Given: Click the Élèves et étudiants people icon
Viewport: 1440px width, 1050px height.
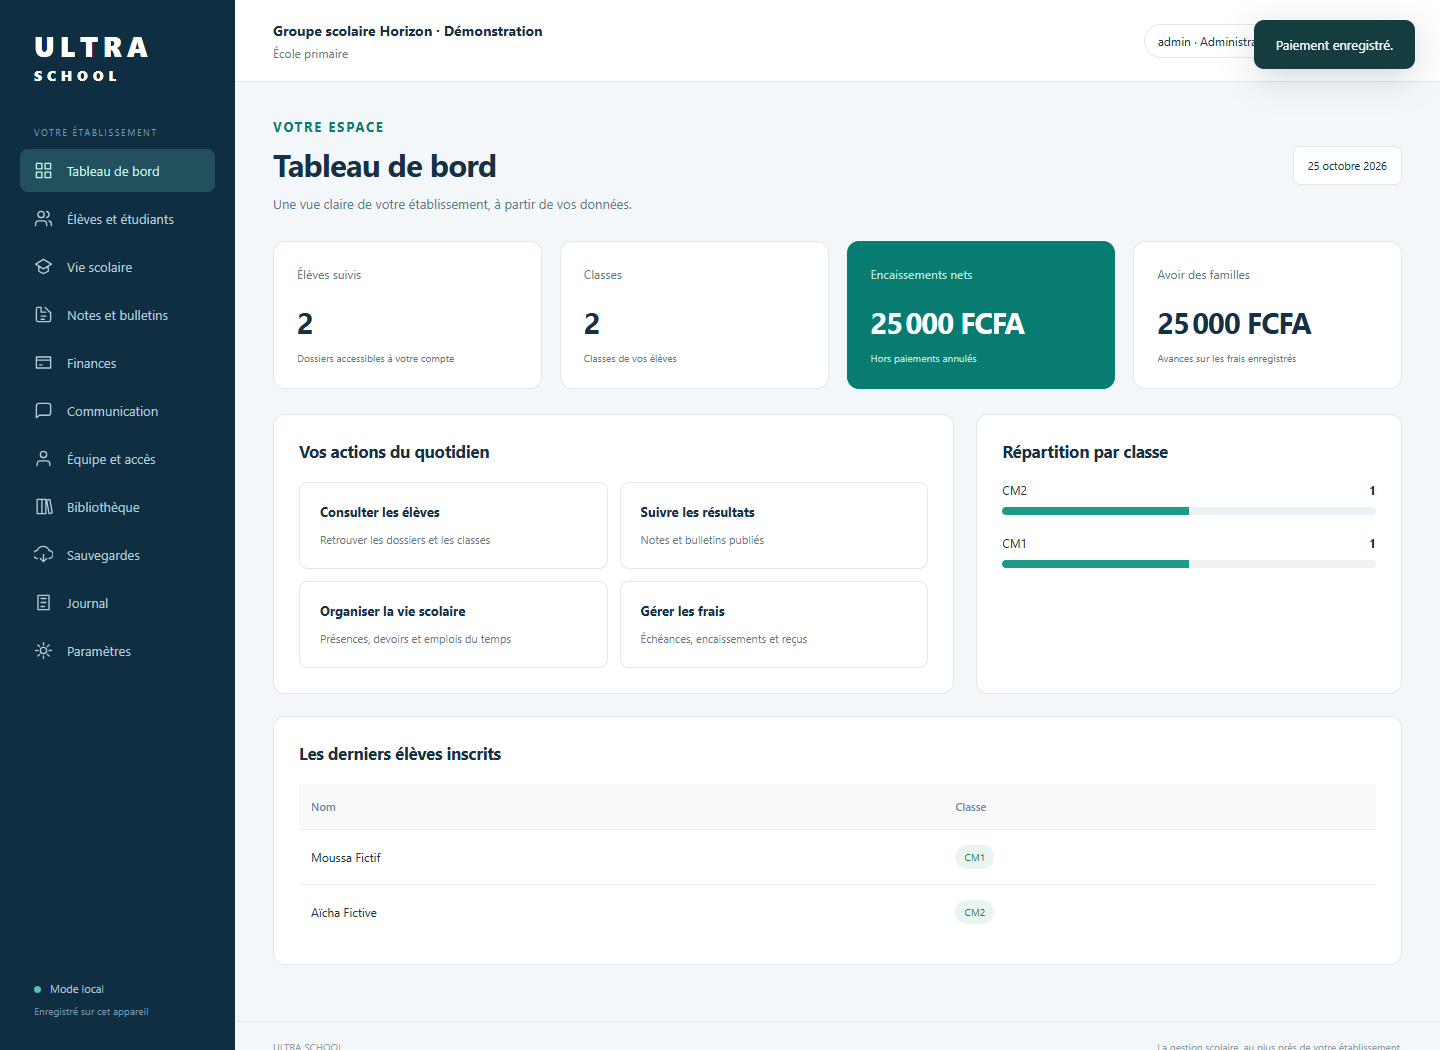Looking at the screenshot, I should coord(43,219).
